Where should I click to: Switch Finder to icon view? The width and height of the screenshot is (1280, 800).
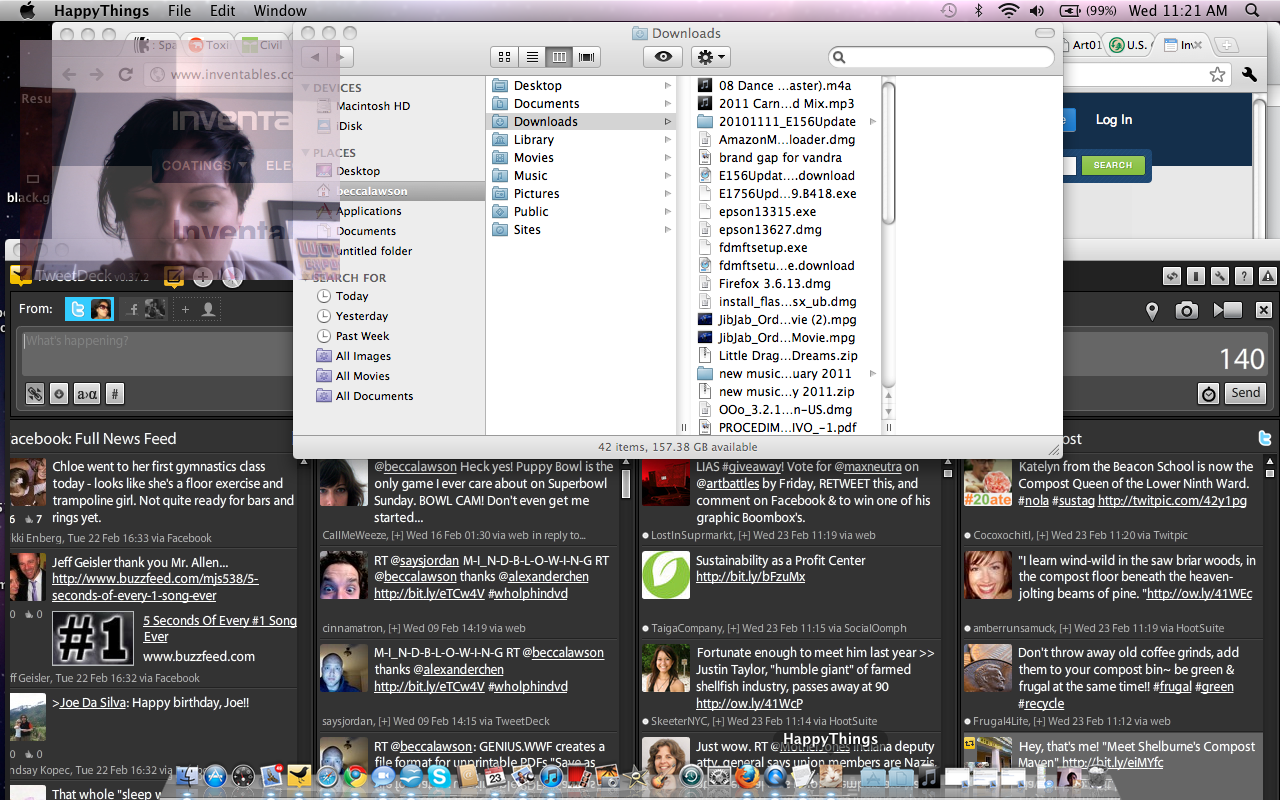pyautogui.click(x=505, y=57)
